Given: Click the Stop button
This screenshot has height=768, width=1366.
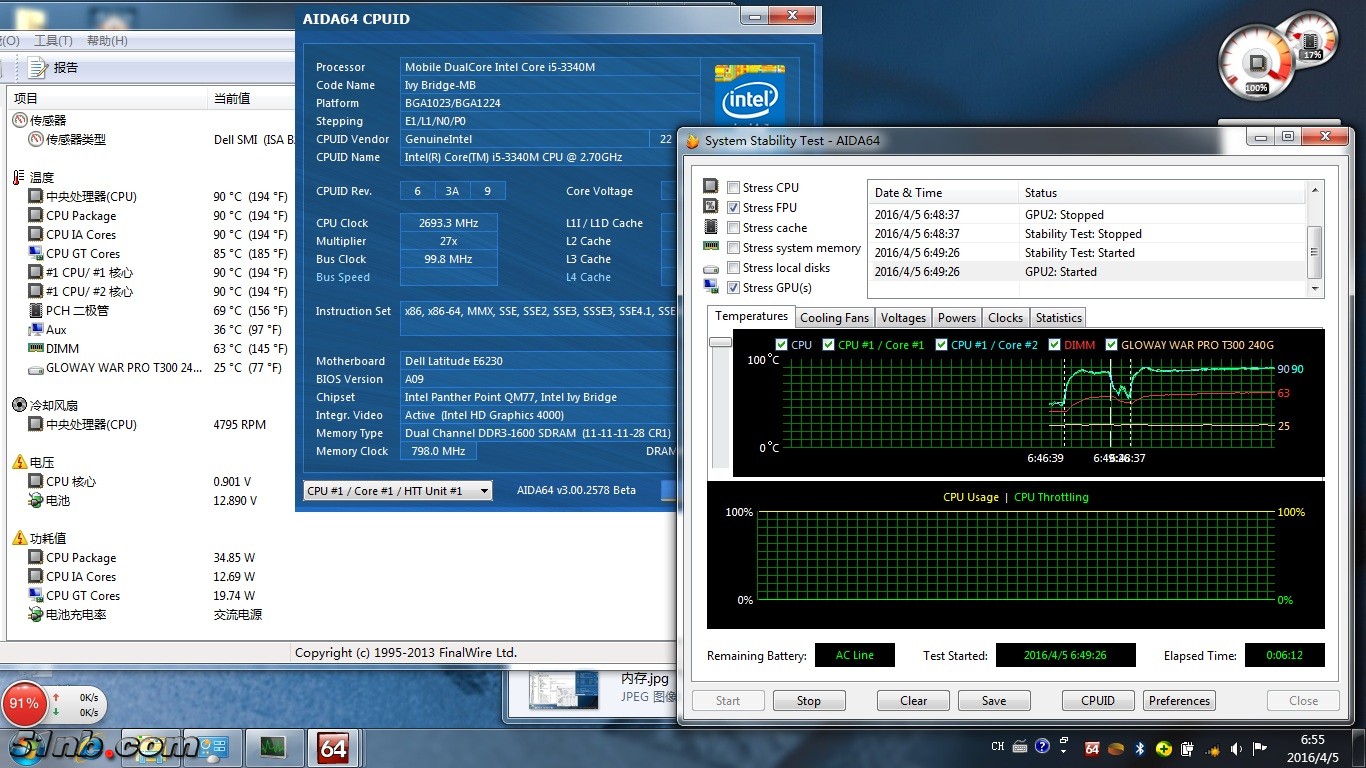Looking at the screenshot, I should coord(809,701).
